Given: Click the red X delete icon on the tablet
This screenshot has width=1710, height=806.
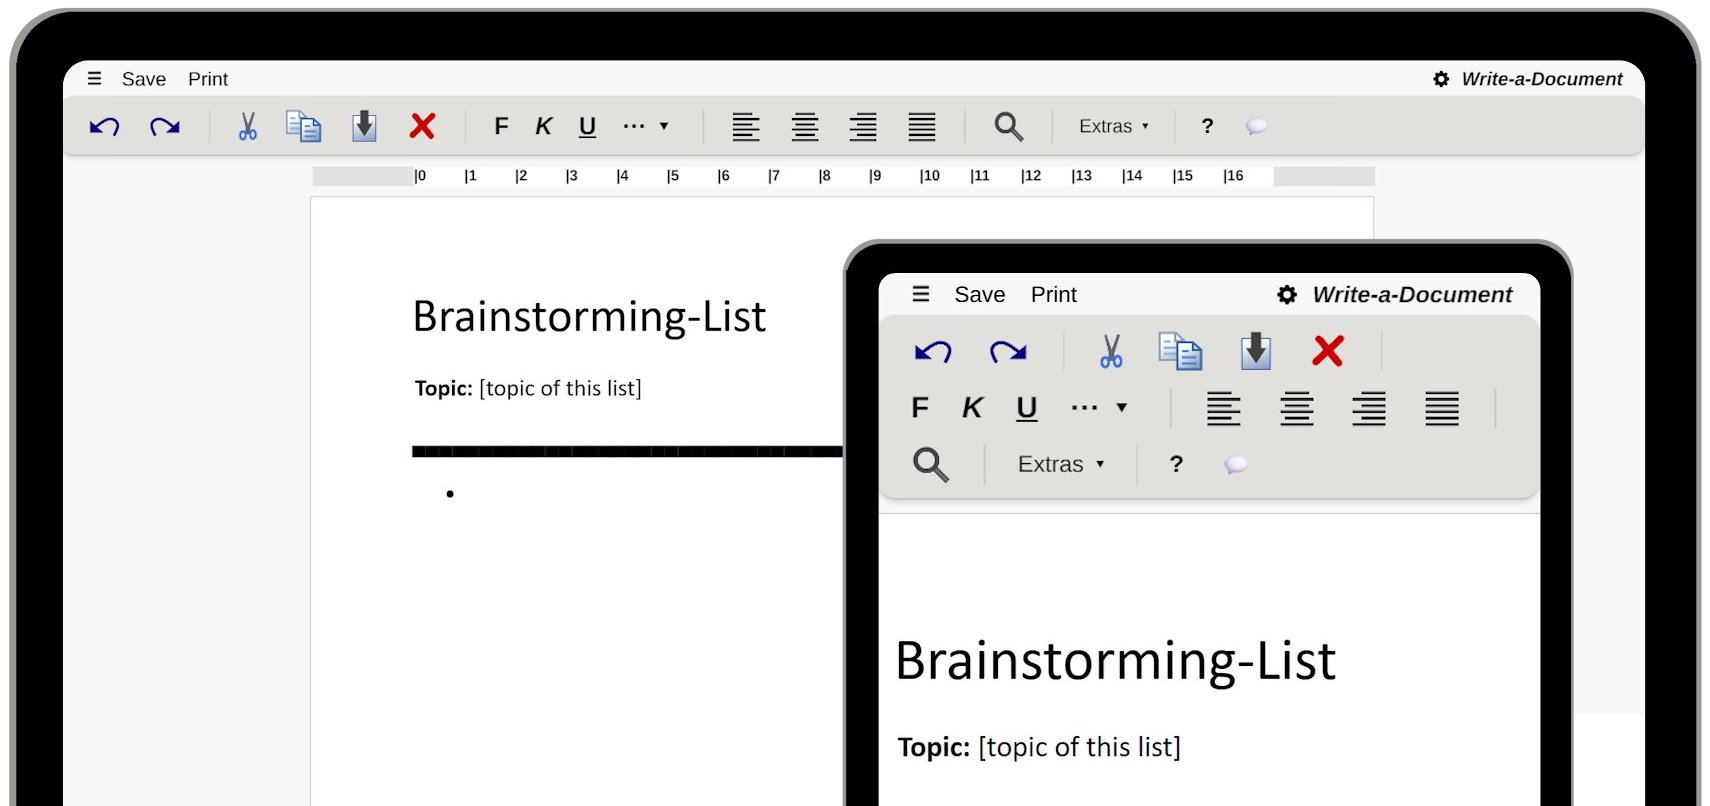Looking at the screenshot, I should pos(1327,351).
